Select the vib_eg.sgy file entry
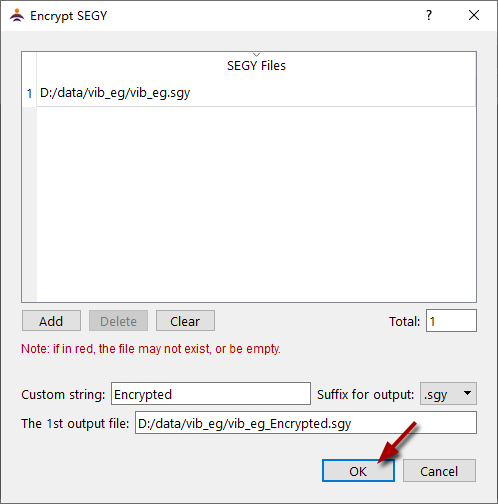Screen dimensions: 498x504 tap(256, 93)
